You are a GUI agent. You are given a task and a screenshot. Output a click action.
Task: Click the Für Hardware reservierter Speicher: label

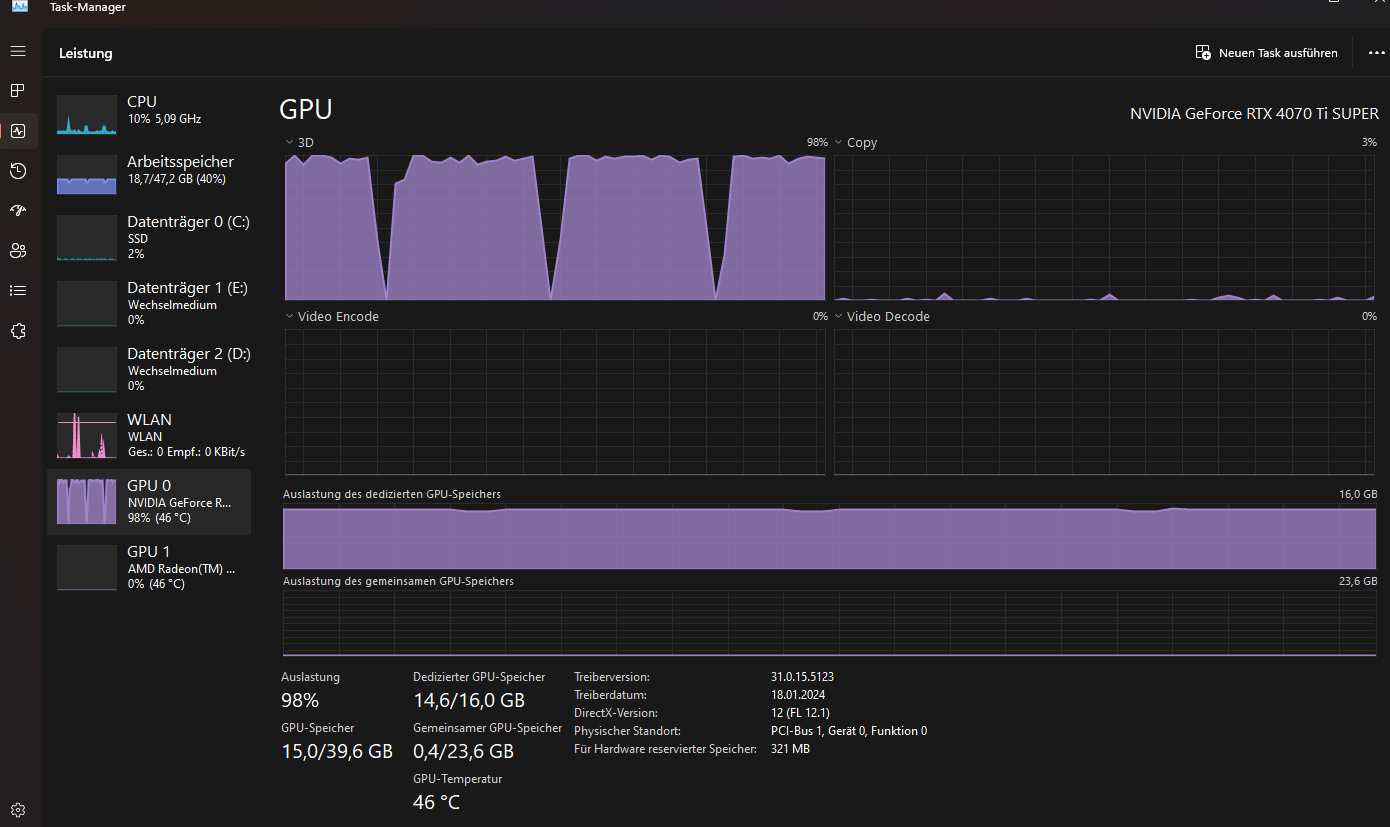[665, 749]
